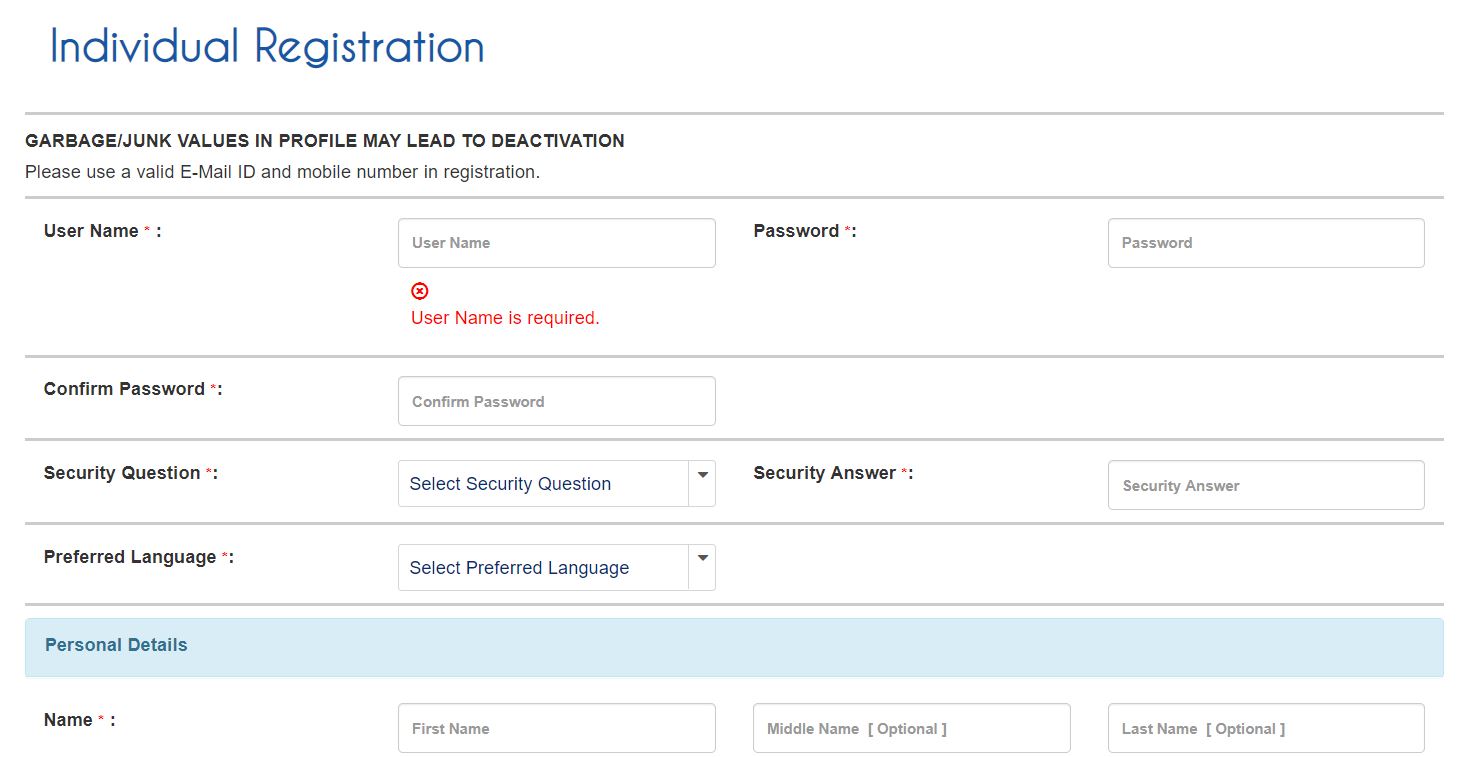1469x757 pixels.
Task: Click the optional Middle Name field
Action: pos(911,728)
